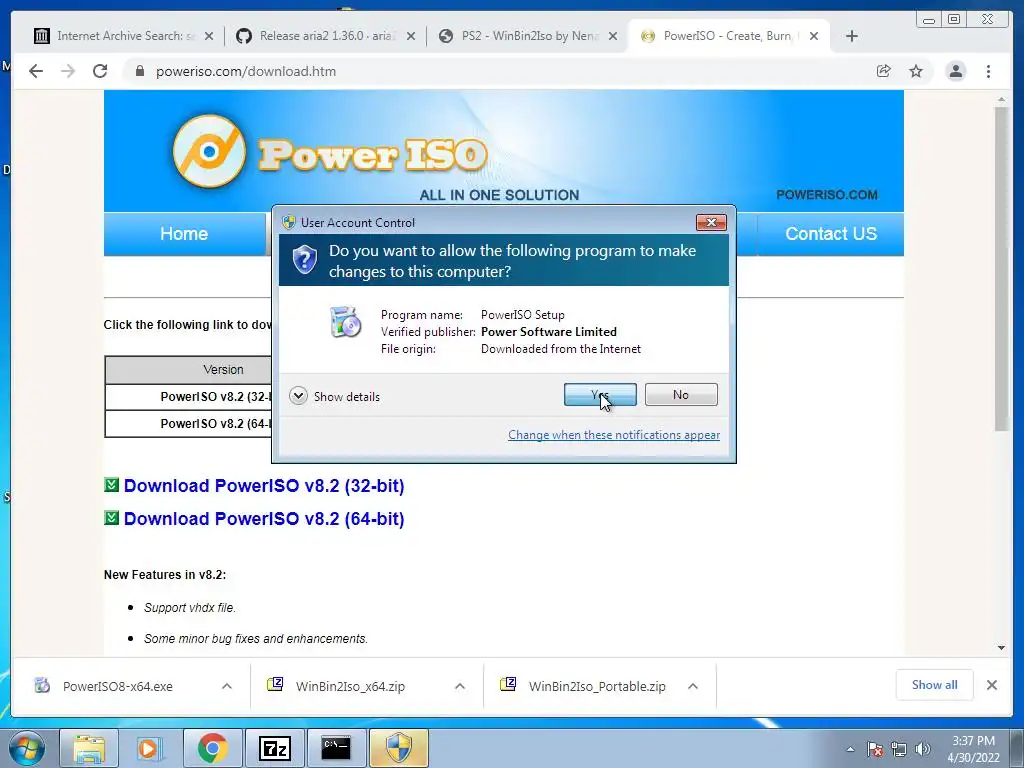Switch to Chrome on the taskbar

pos(212,748)
